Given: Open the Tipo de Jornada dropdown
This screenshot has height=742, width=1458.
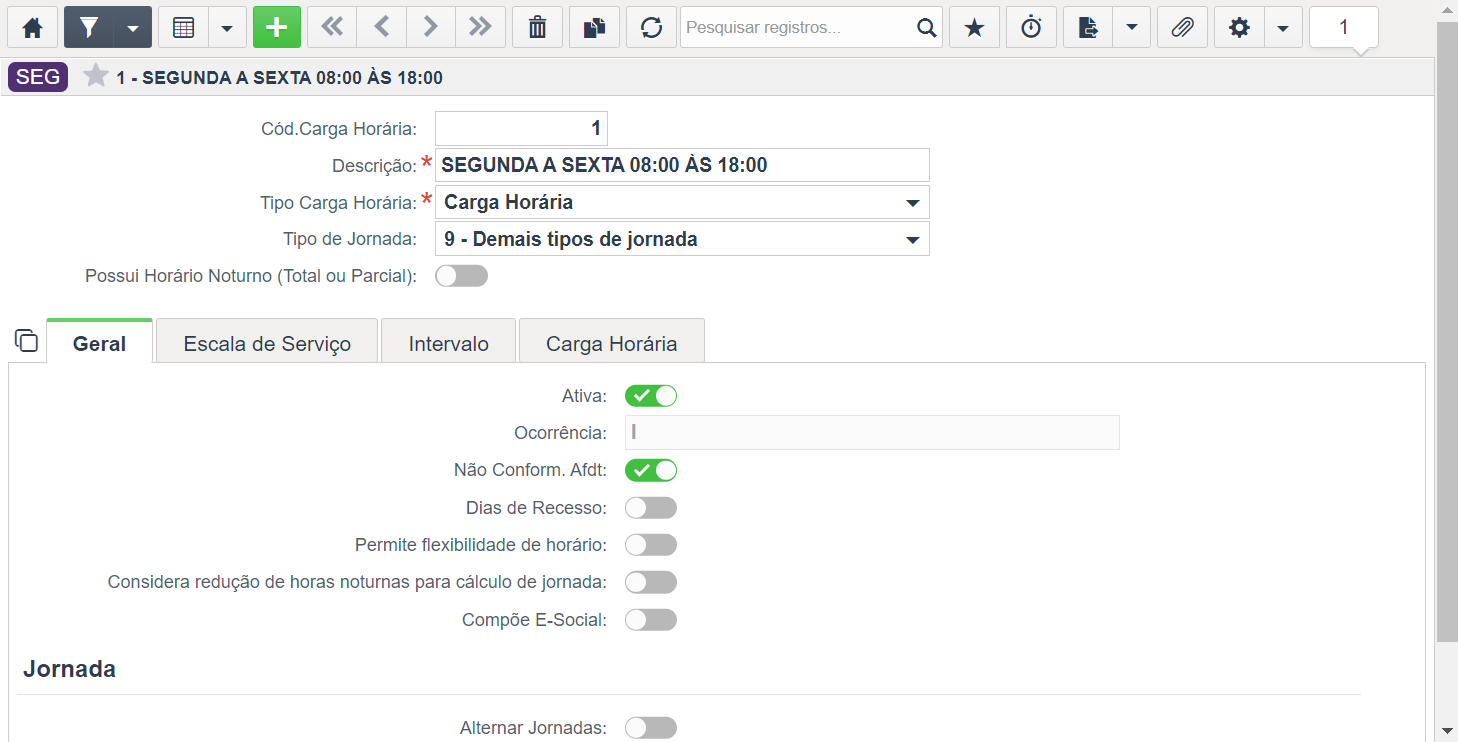Looking at the screenshot, I should pos(682,239).
